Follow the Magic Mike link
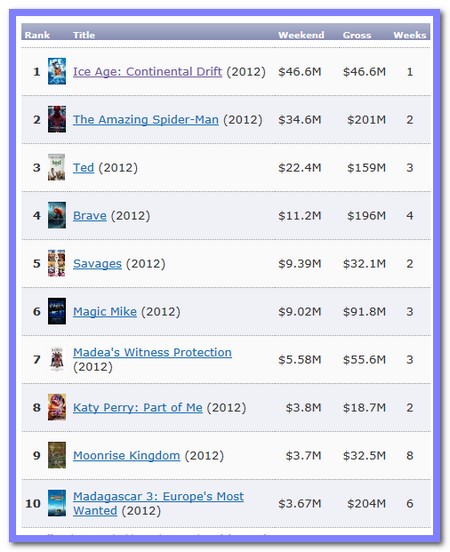The width and height of the screenshot is (450, 552). click(105, 312)
